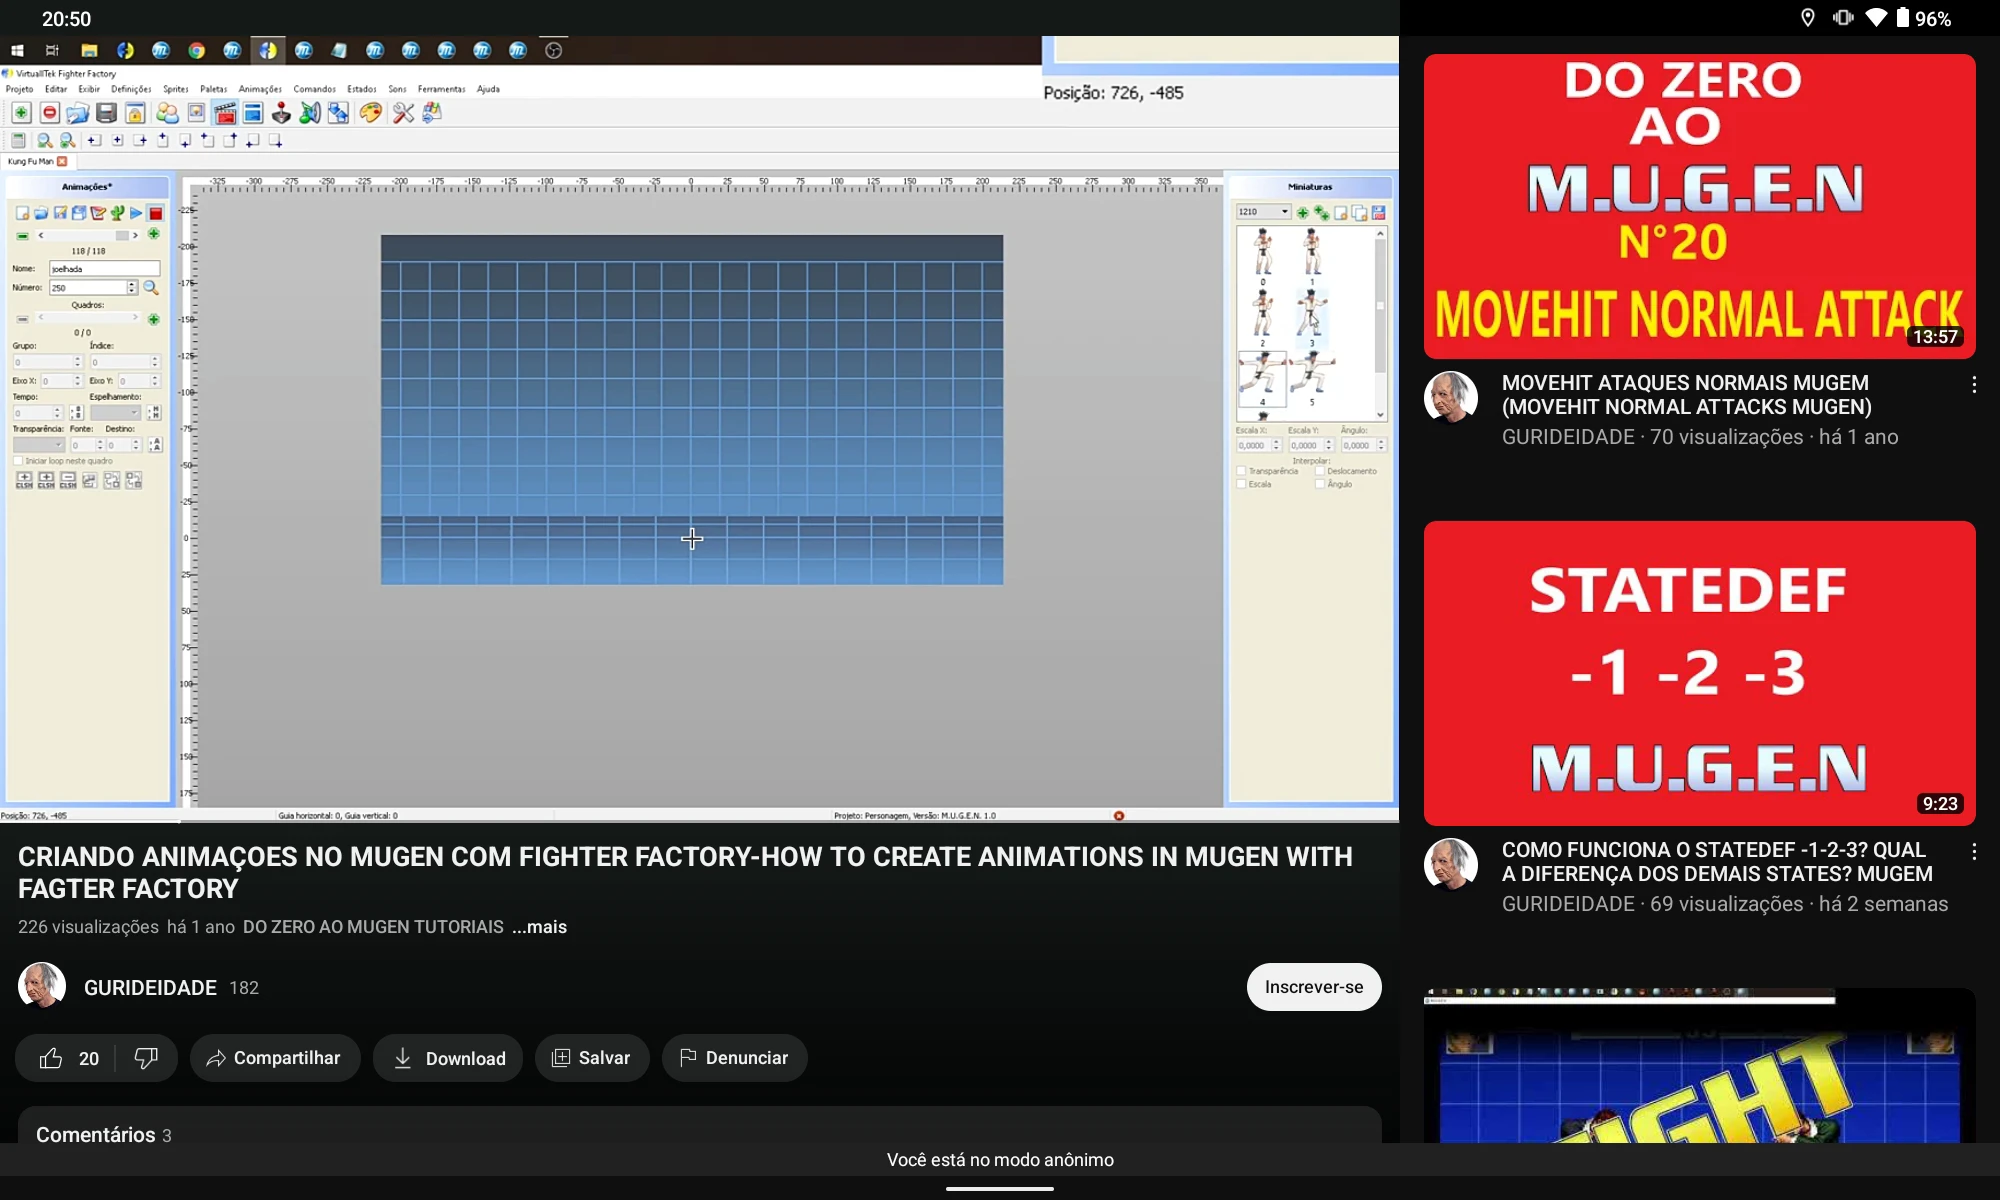Click green plus add animation button
Image resolution: width=2000 pixels, height=1200 pixels.
(x=154, y=234)
